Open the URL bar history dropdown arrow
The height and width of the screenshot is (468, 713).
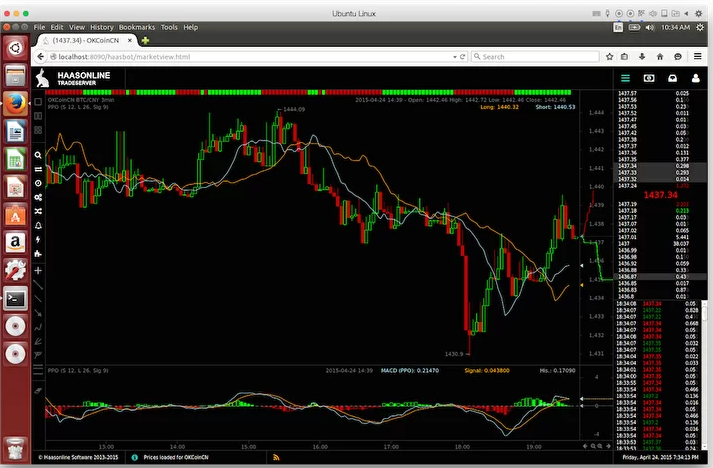coord(455,57)
